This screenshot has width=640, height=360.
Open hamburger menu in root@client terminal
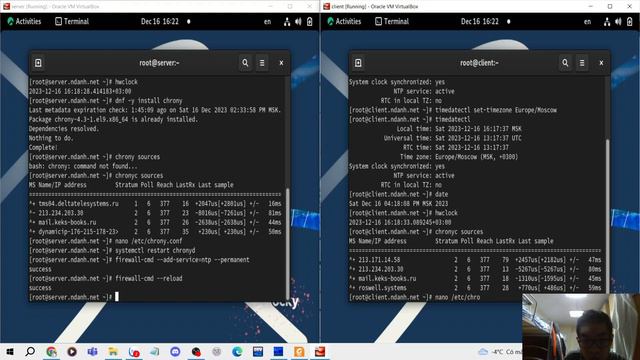pyautogui.click(x=582, y=63)
